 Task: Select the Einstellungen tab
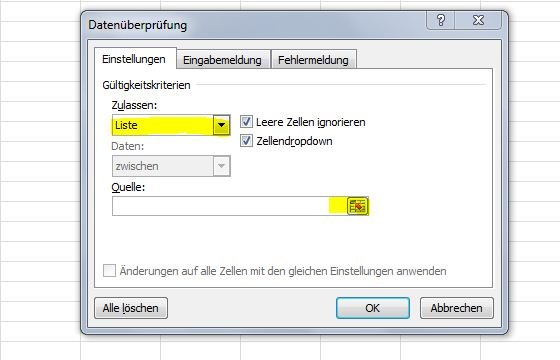(x=134, y=59)
